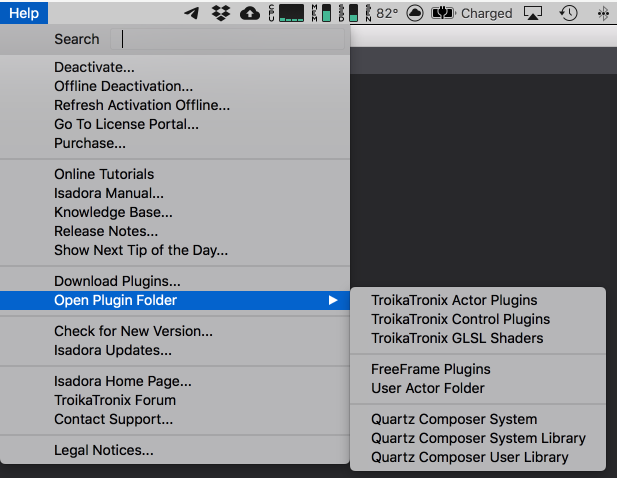Open Isadora Home Page...
Viewport: 617px width, 478px height.
click(x=175, y=381)
